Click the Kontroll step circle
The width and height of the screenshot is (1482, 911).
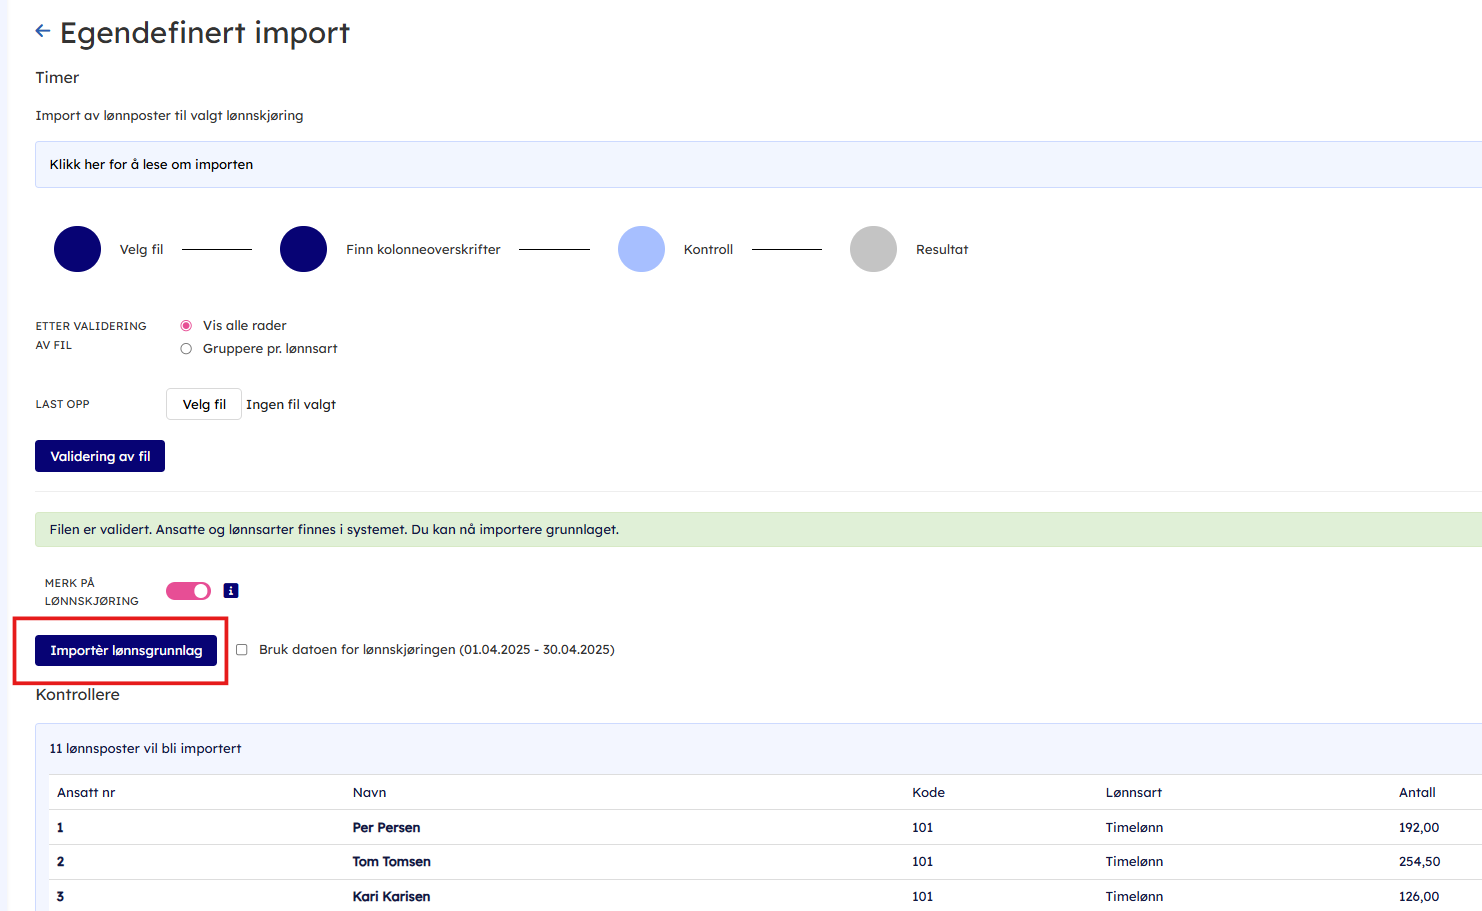click(x=641, y=249)
